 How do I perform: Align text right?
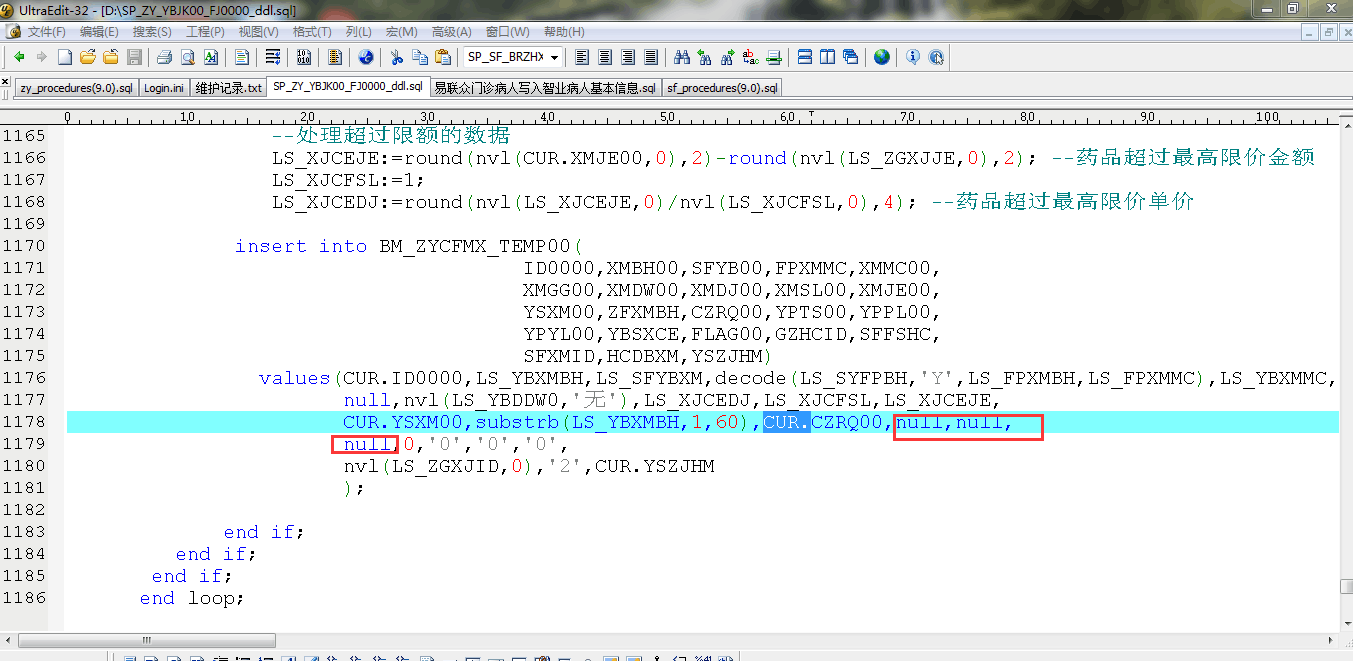point(627,57)
